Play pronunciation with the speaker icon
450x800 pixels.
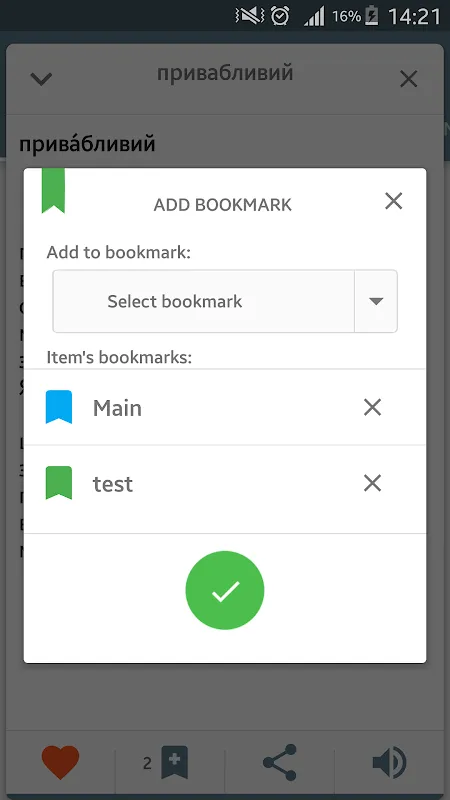(389, 763)
